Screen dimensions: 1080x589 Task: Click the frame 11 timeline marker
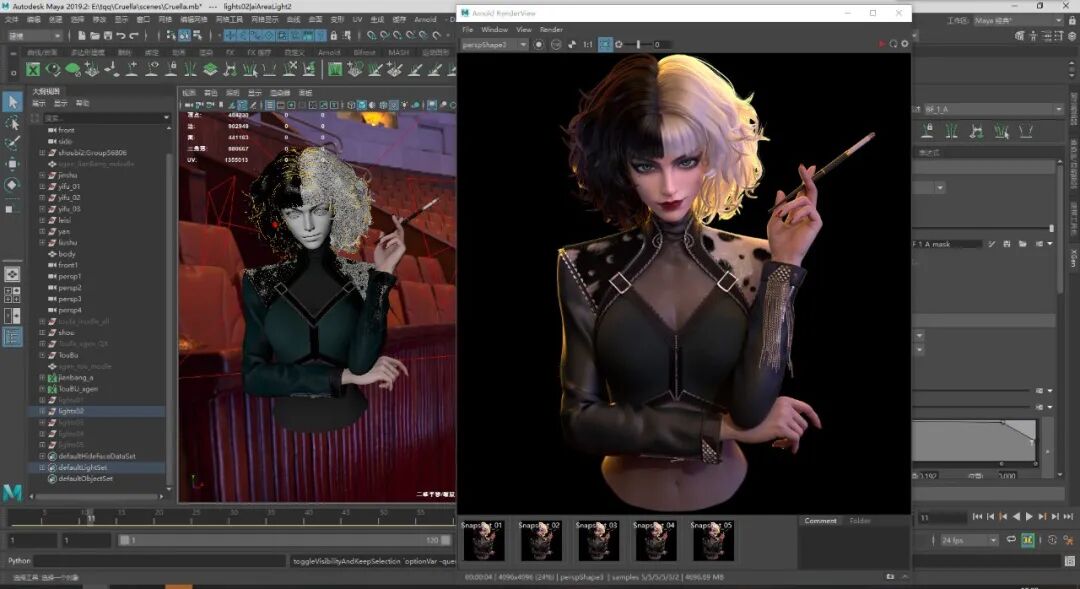[x=90, y=518]
